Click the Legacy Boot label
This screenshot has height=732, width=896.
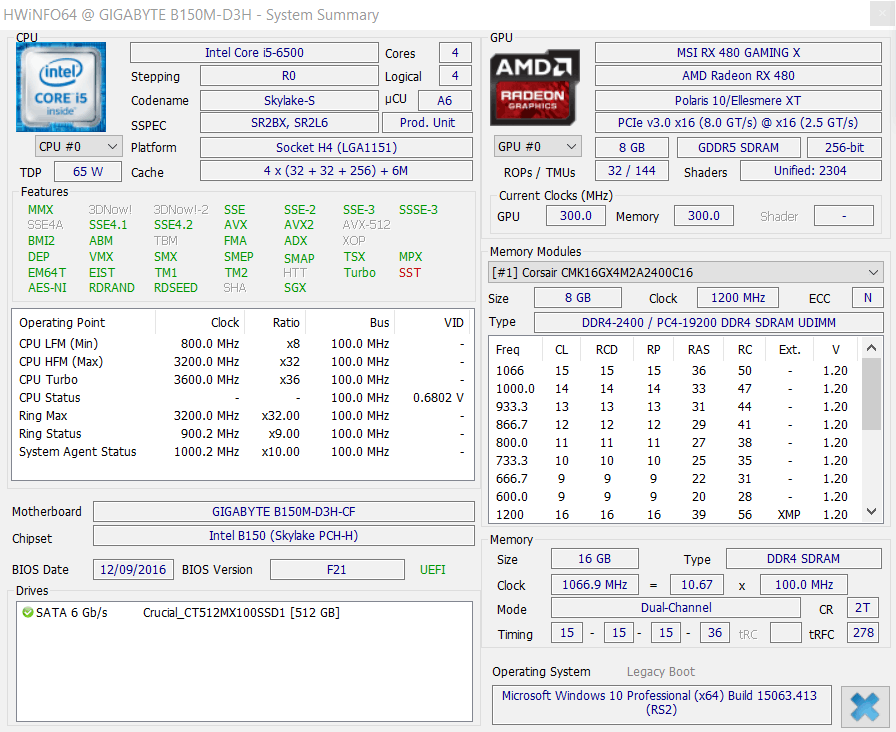(x=661, y=672)
